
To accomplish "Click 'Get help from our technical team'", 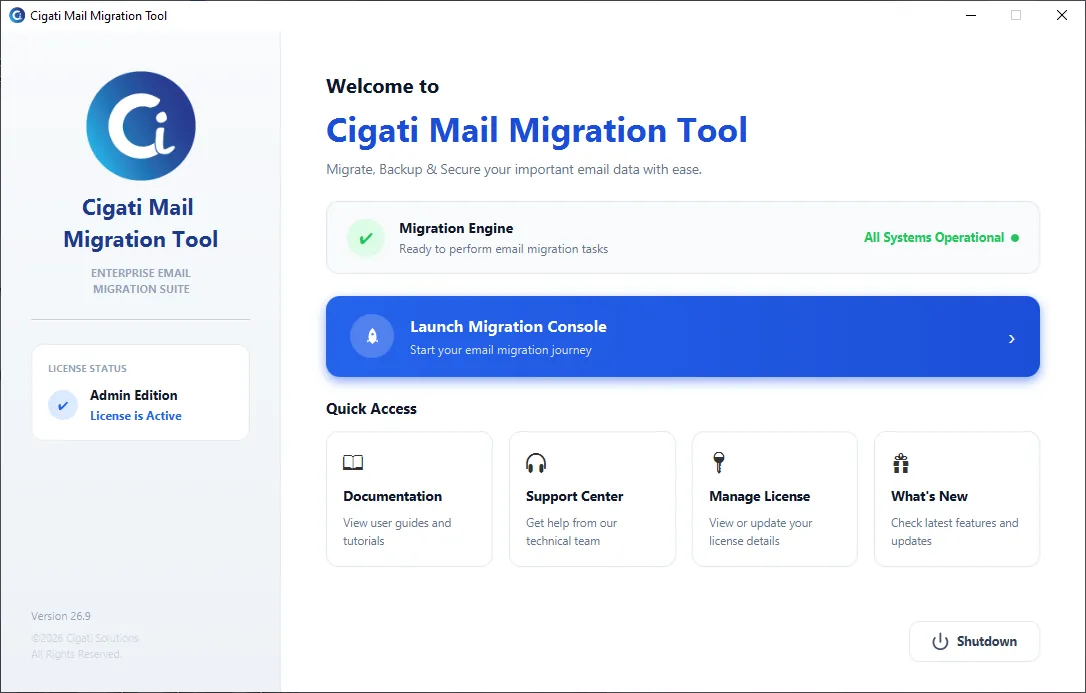I will [571, 532].
